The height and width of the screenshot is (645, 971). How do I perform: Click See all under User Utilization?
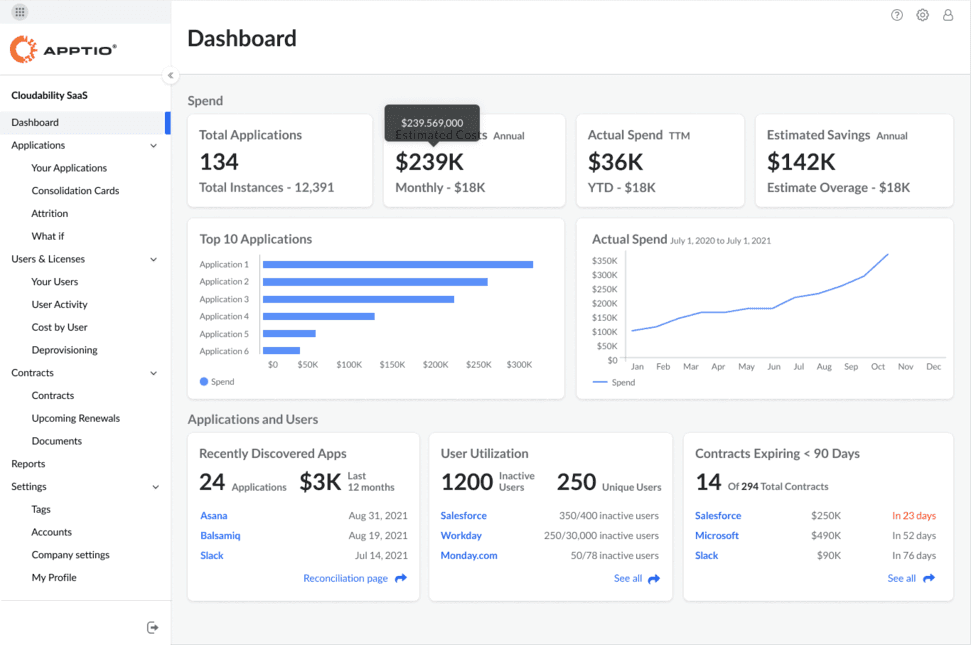tap(628, 578)
